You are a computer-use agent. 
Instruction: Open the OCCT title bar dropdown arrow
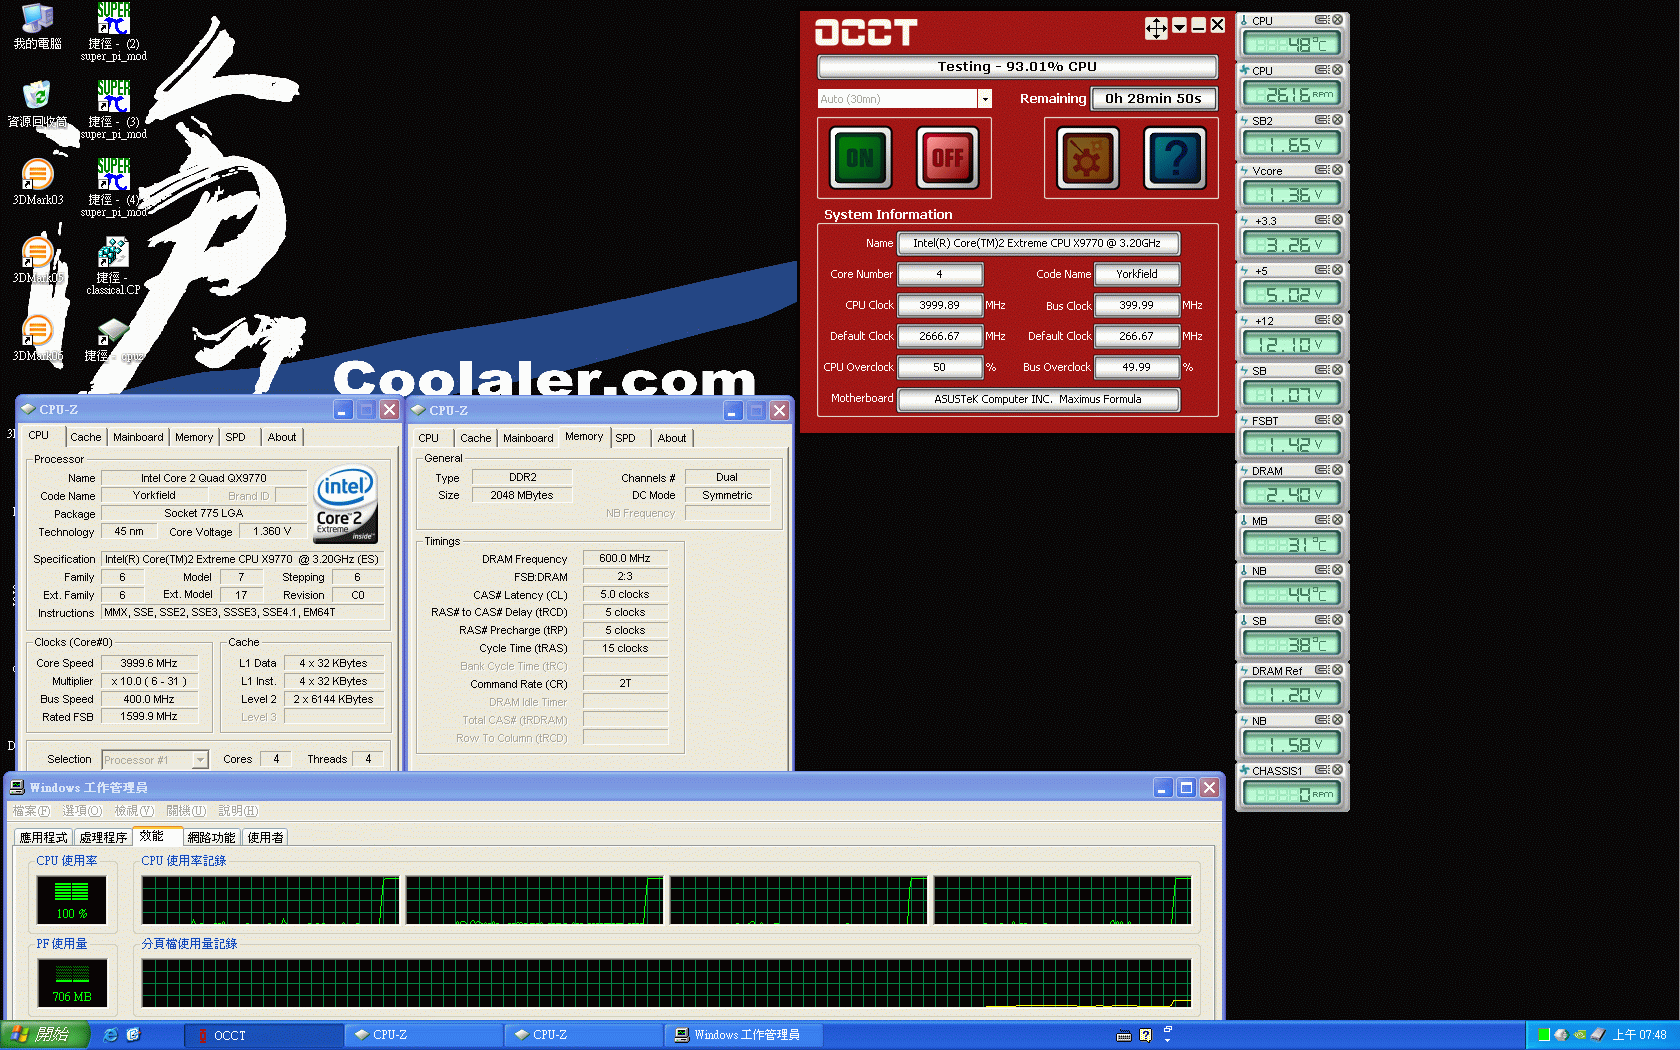[x=1180, y=26]
